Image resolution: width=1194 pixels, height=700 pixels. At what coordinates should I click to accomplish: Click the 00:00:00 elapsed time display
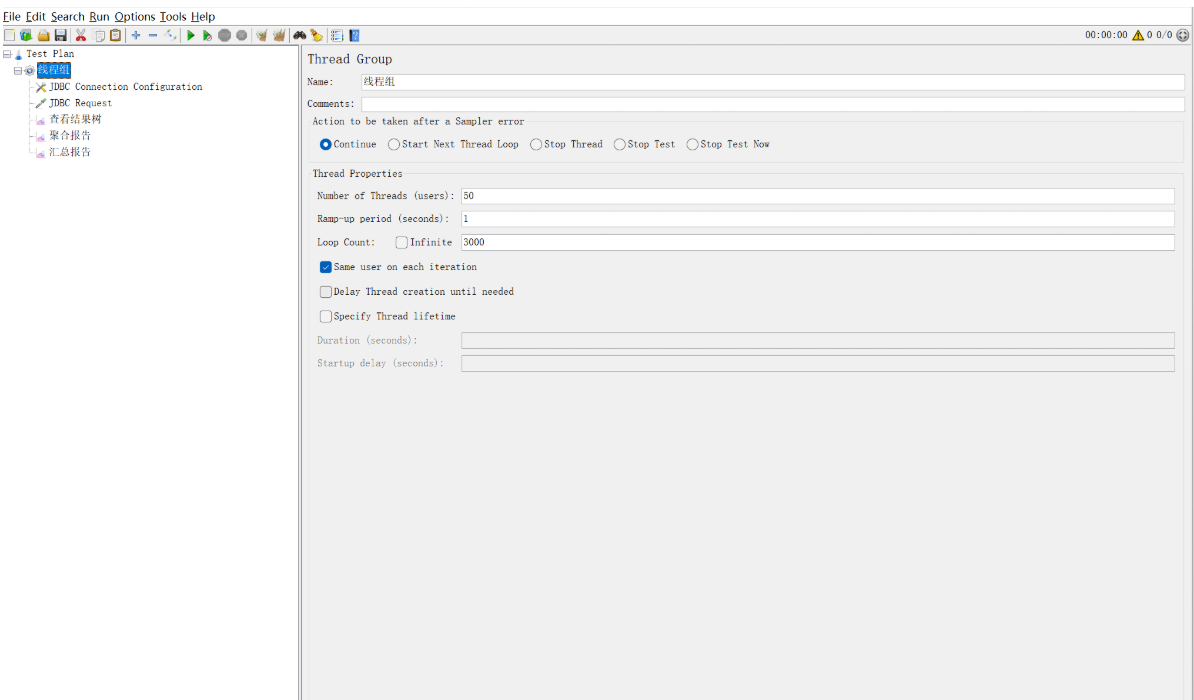1106,35
